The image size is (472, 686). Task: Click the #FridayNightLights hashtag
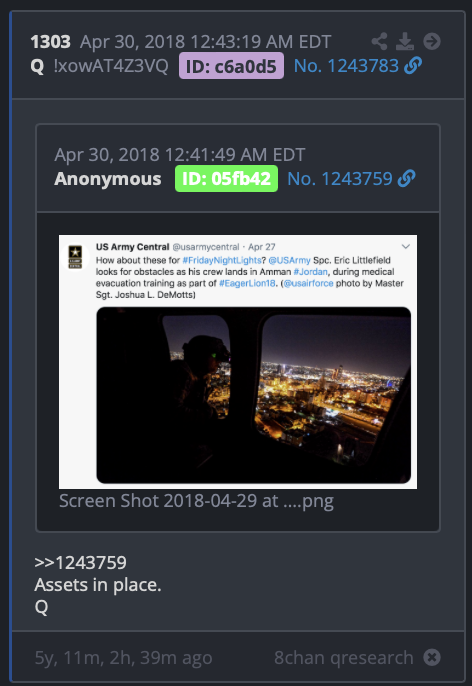[222, 260]
